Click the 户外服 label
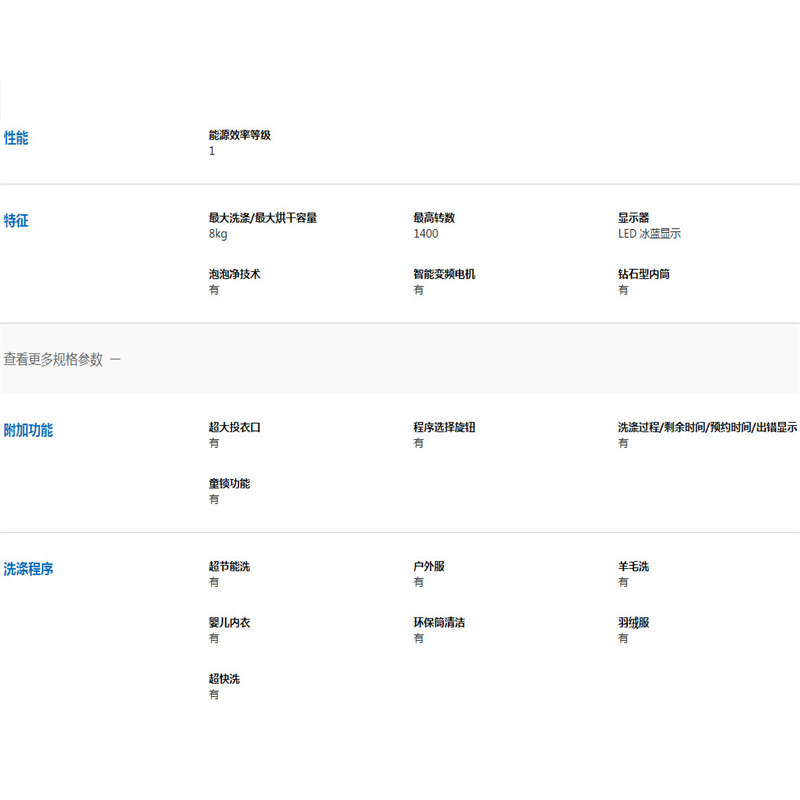 429,566
